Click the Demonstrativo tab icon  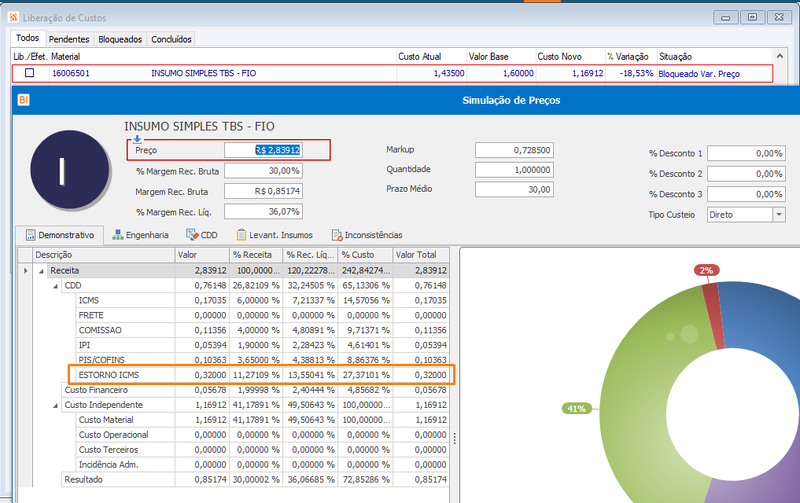coord(31,235)
